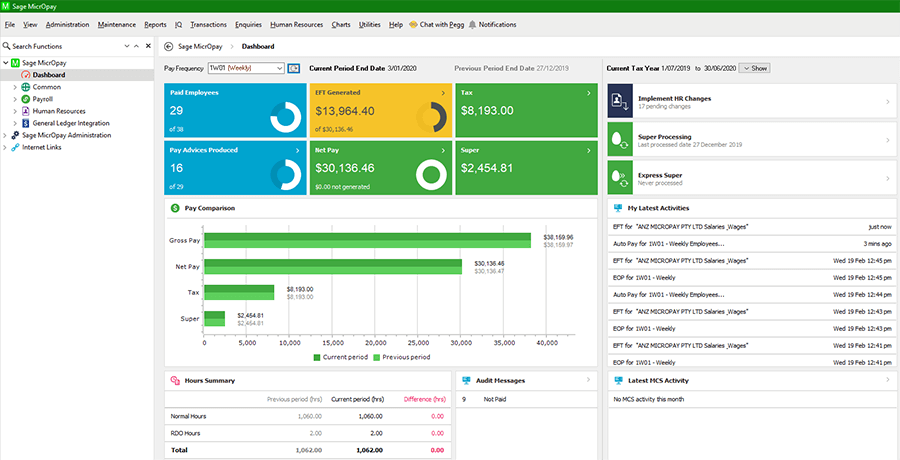Click the Latest MCS Activity chevron
Viewport: 900px width, 460px height.
pyautogui.click(x=887, y=380)
